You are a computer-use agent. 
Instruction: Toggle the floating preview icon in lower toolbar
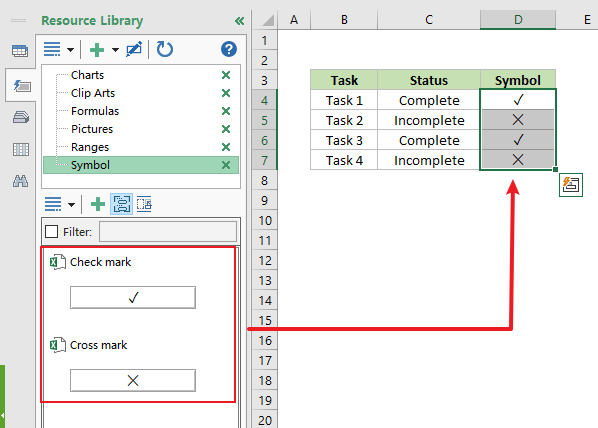click(x=144, y=204)
